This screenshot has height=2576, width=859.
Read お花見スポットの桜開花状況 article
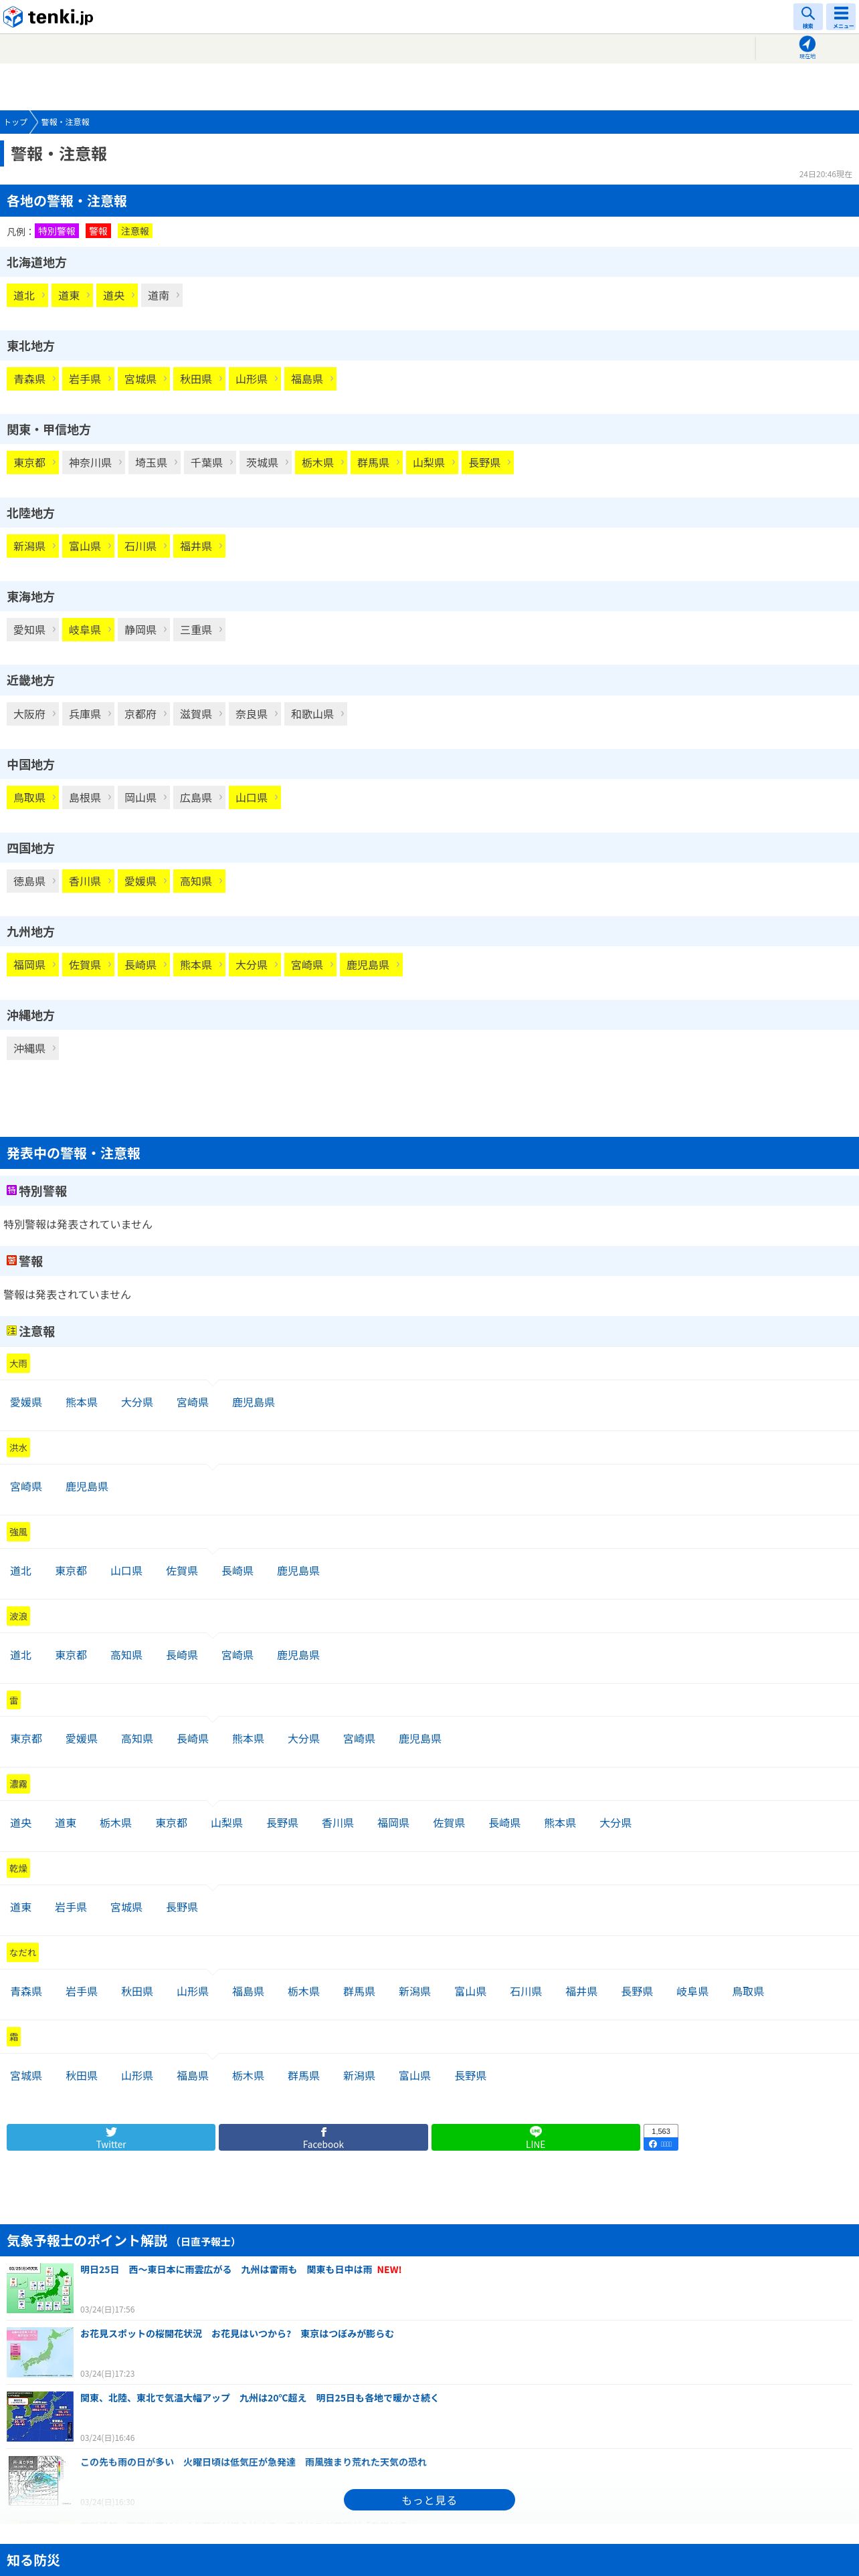coord(237,2334)
